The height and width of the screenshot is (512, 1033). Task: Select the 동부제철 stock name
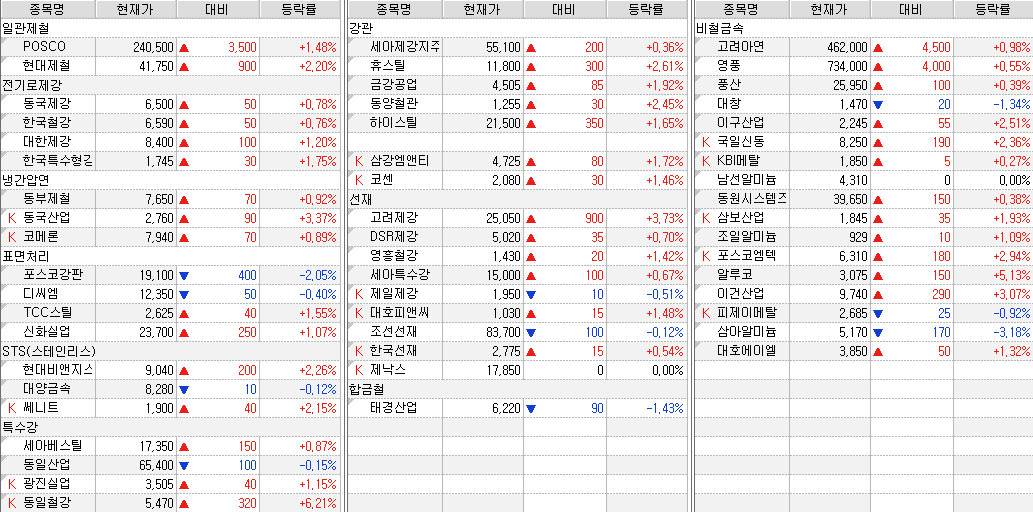(47, 199)
